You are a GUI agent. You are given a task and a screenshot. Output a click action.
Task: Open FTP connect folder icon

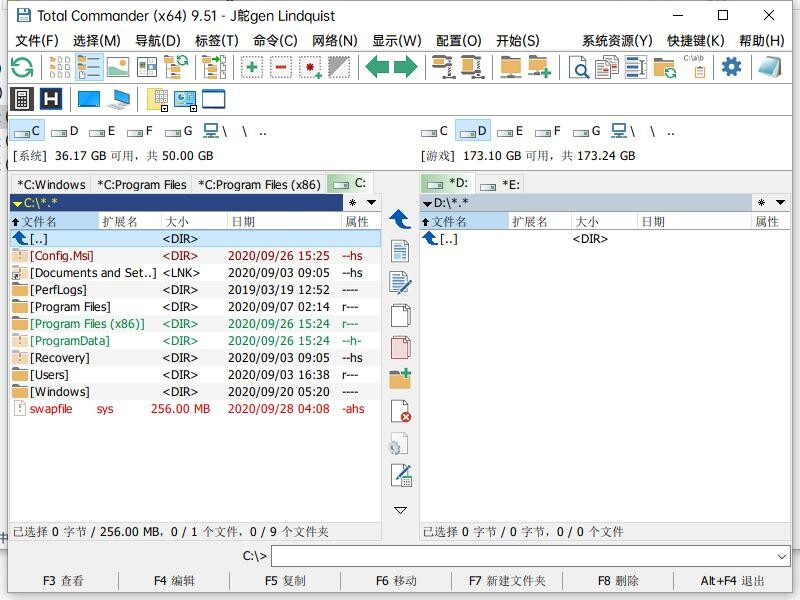point(511,67)
